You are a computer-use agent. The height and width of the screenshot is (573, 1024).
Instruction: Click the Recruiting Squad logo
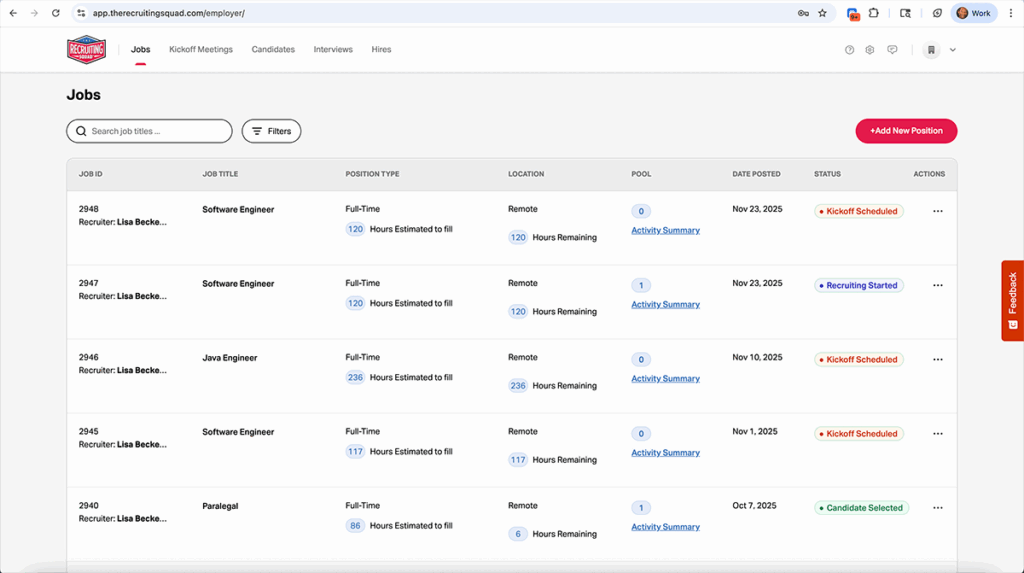coord(86,49)
